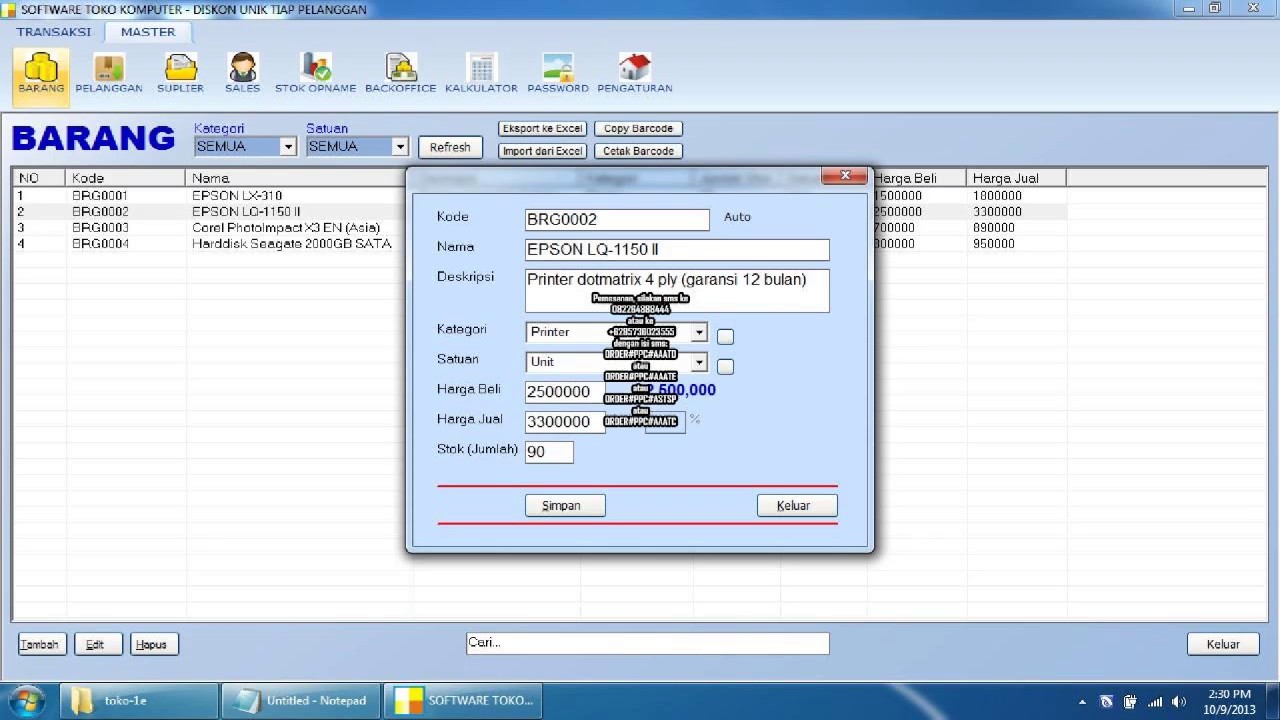
Task: Launch the KALKULATOR icon
Action: tap(481, 75)
